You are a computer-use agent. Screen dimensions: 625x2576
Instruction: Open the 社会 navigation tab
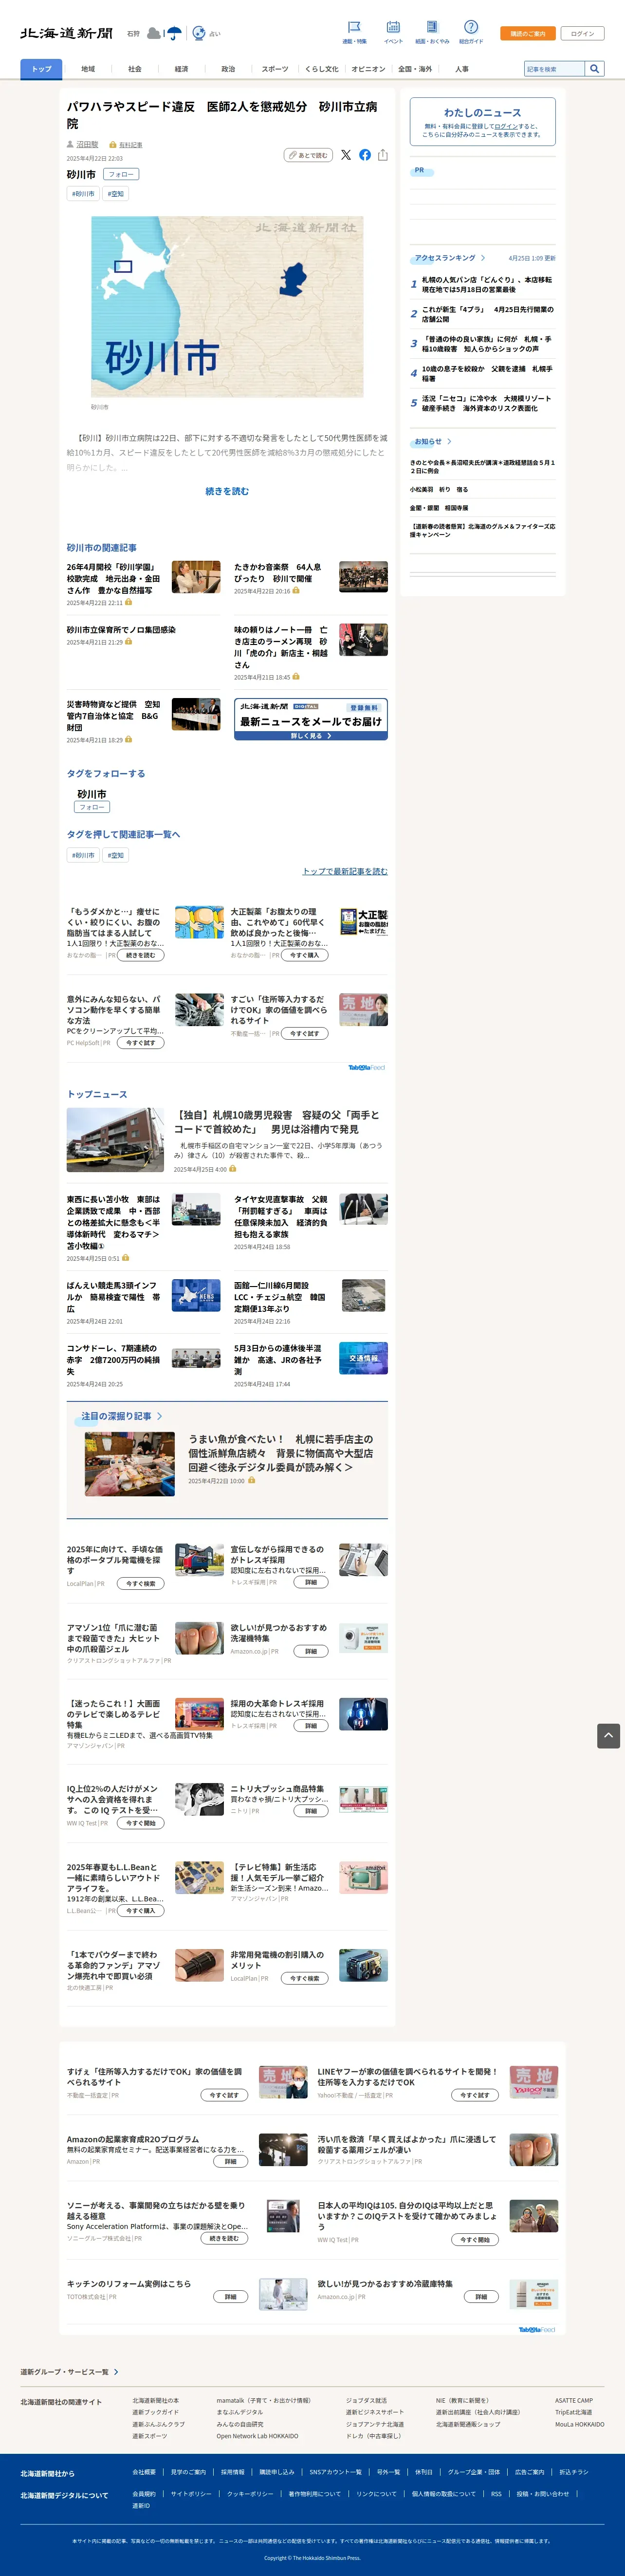135,69
